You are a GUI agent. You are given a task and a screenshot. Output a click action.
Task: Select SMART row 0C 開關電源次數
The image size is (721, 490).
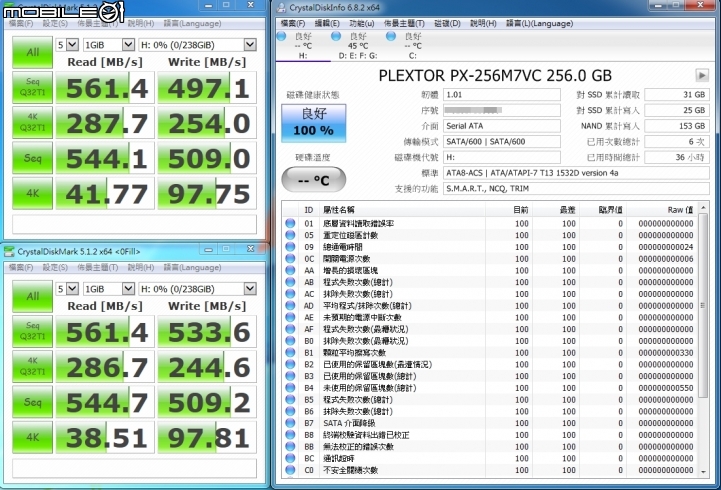pyautogui.click(x=489, y=259)
